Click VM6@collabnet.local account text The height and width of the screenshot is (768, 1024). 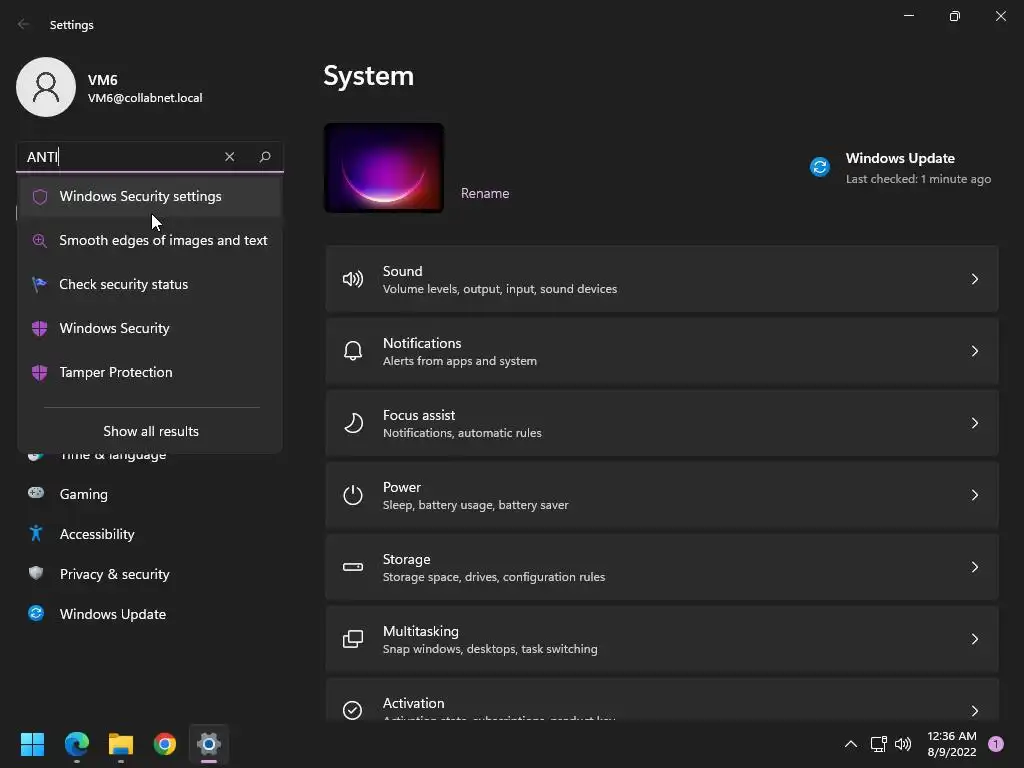coord(145,98)
